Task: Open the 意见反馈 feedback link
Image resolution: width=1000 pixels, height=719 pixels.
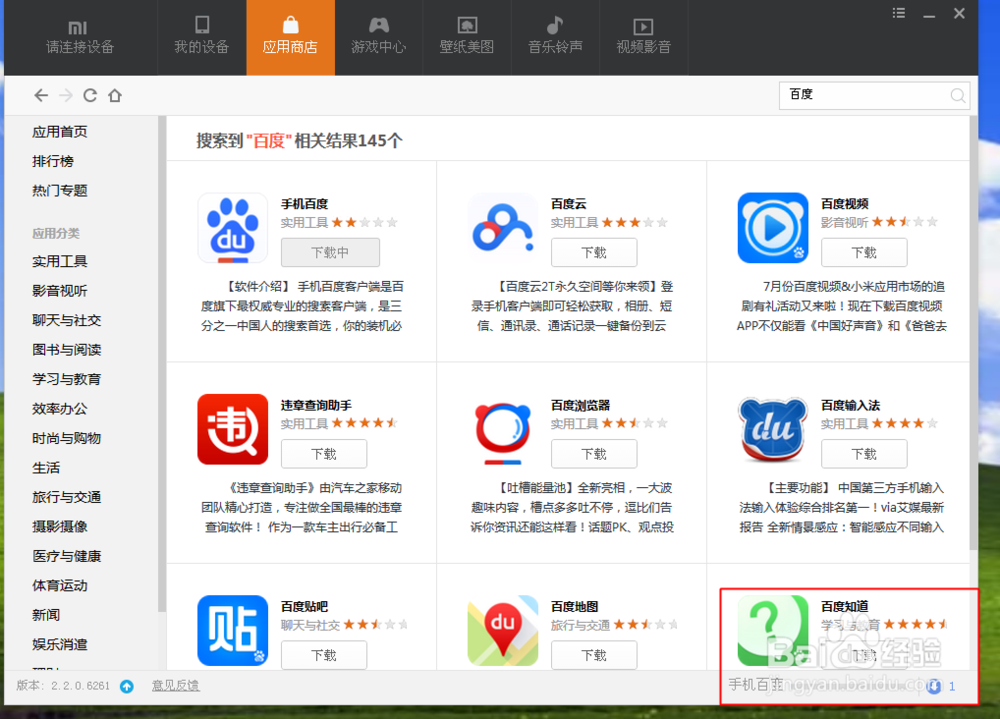Action: click(x=175, y=686)
